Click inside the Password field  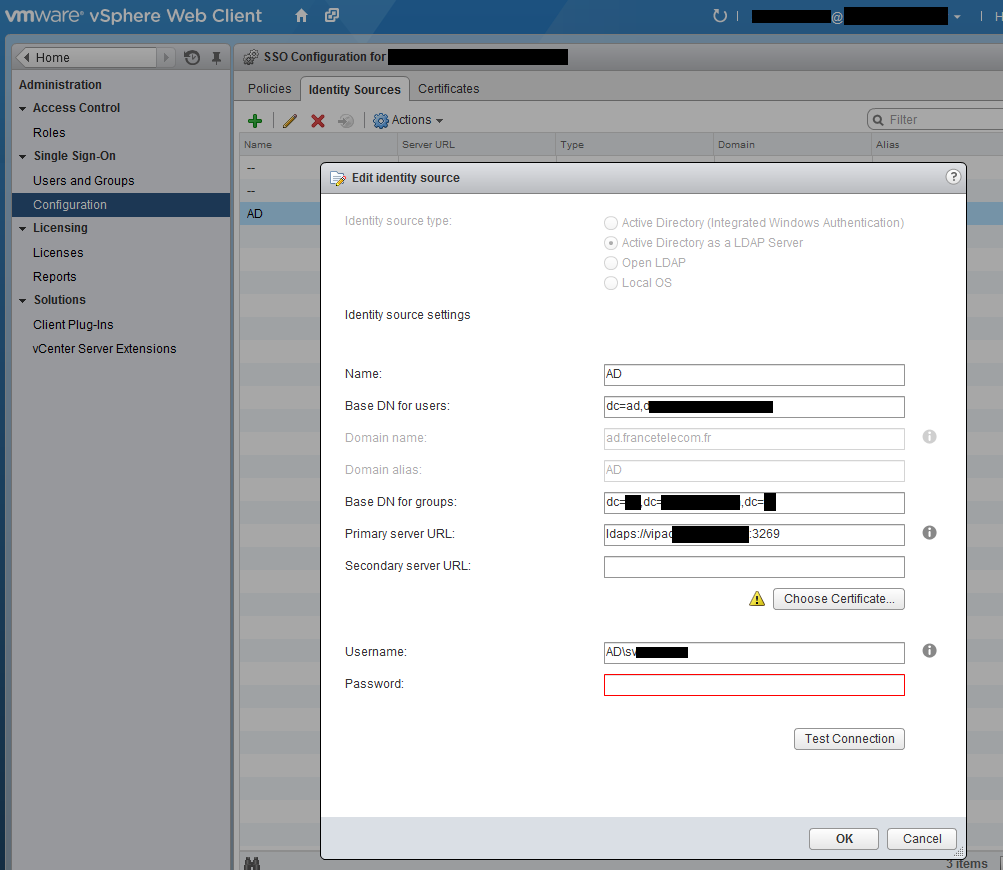pos(754,684)
